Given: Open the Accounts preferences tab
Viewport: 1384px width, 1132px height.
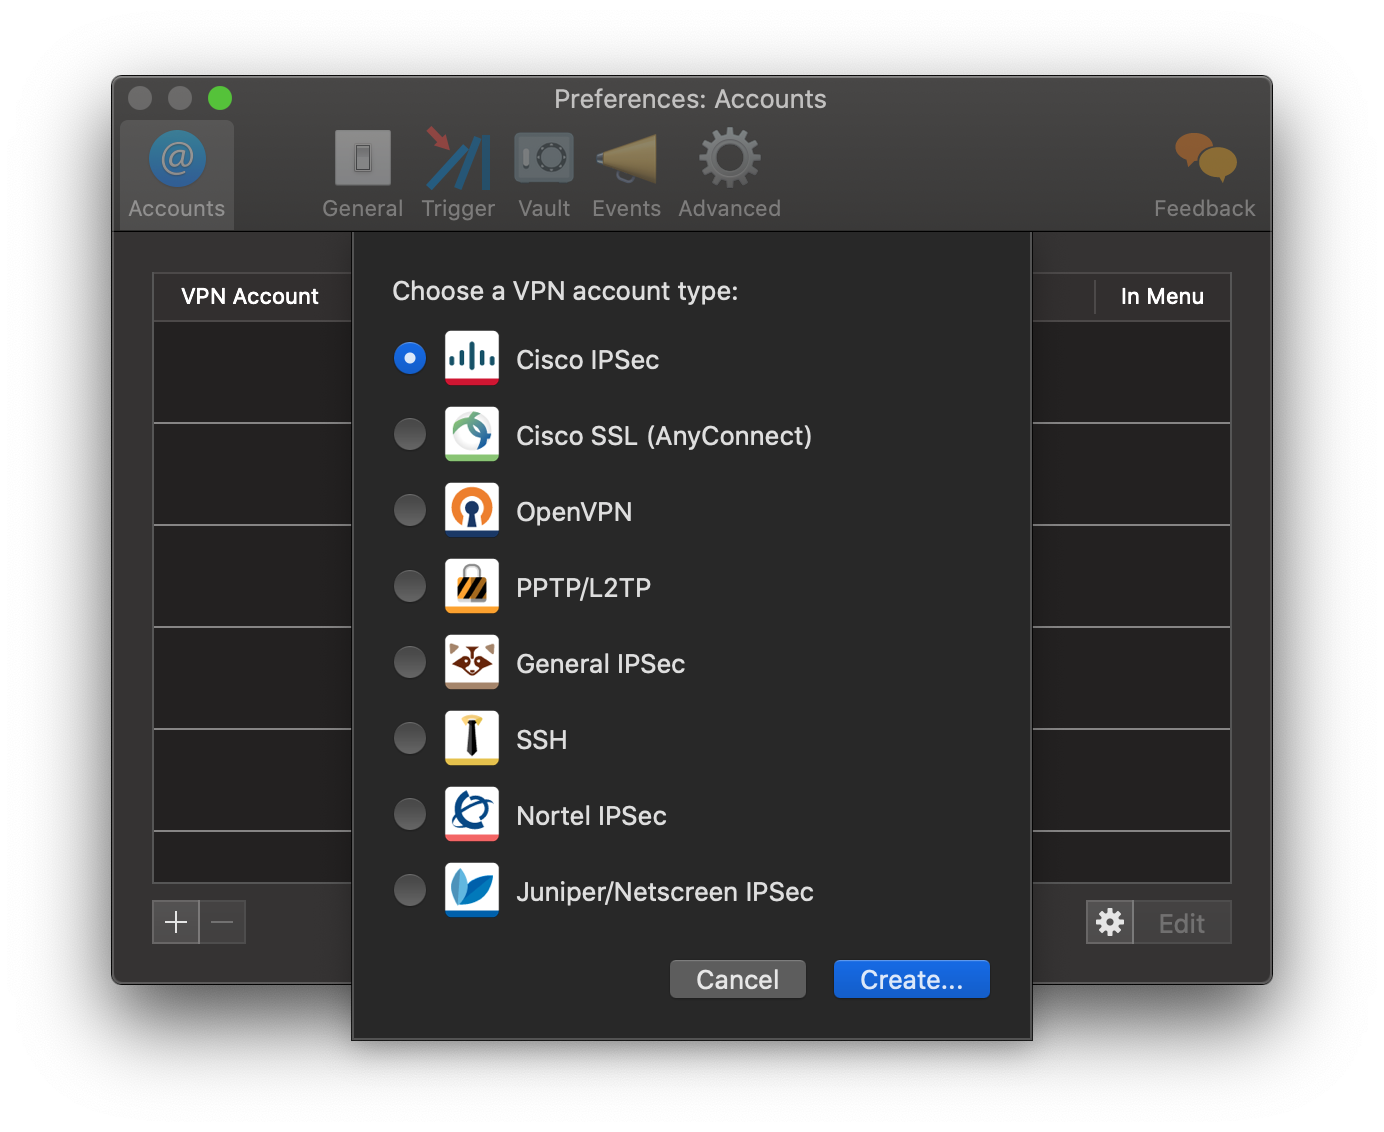Looking at the screenshot, I should coord(177,175).
